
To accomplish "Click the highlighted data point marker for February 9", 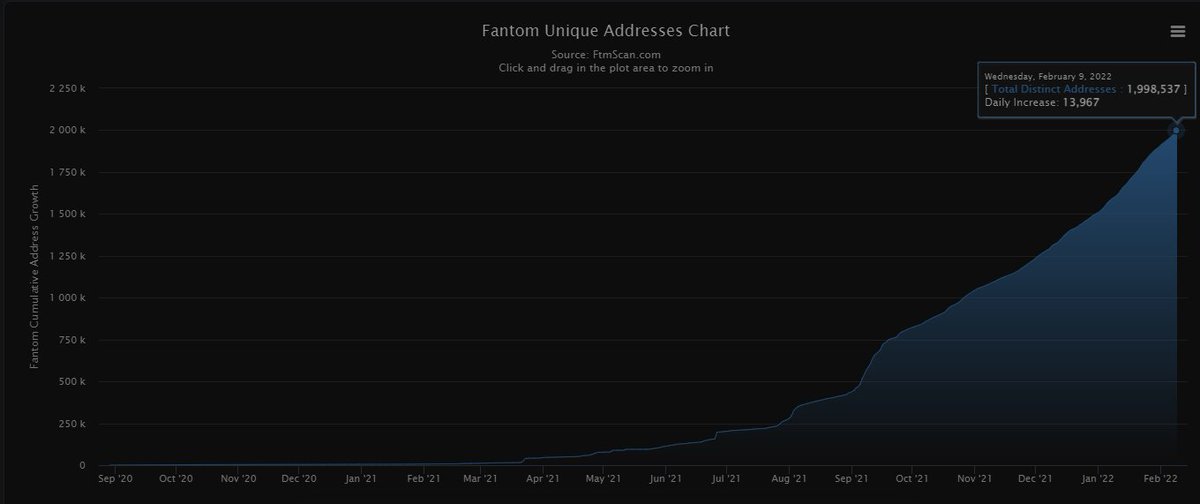I will (1177, 130).
